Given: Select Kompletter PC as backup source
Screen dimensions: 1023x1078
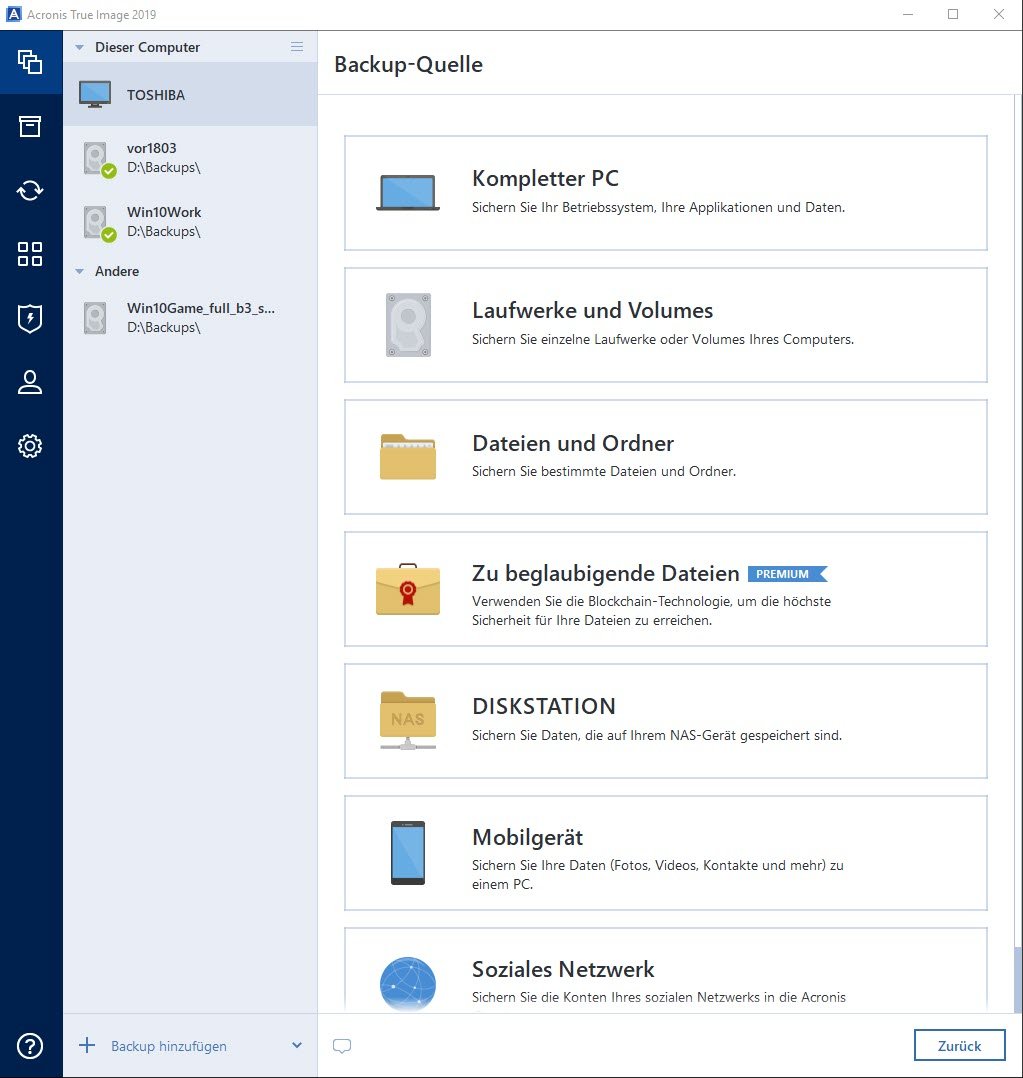Looking at the screenshot, I should click(x=666, y=193).
